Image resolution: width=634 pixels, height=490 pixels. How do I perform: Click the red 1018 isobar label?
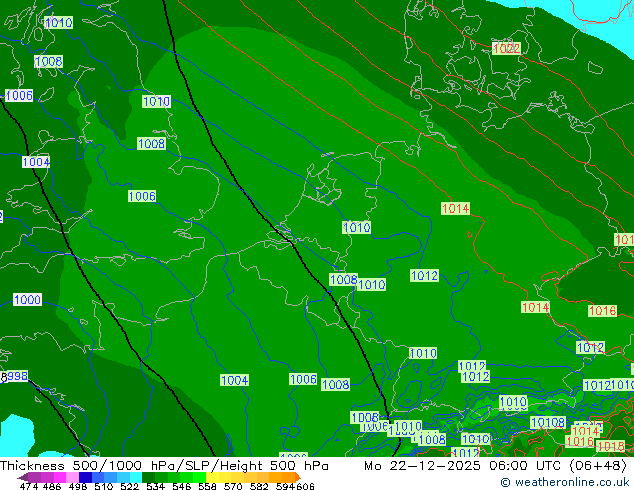coord(611,446)
